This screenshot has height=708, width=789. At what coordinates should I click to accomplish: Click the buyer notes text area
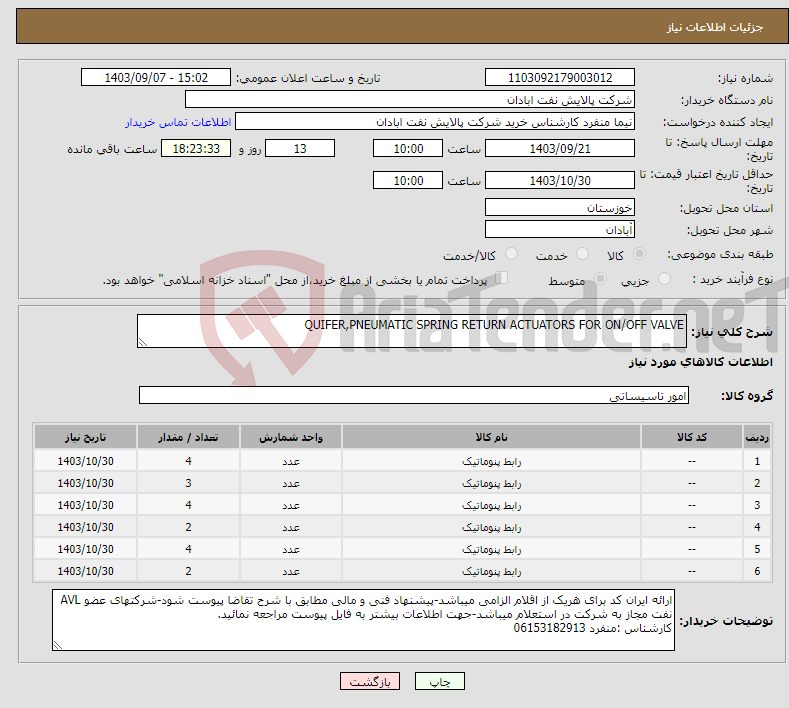363,620
